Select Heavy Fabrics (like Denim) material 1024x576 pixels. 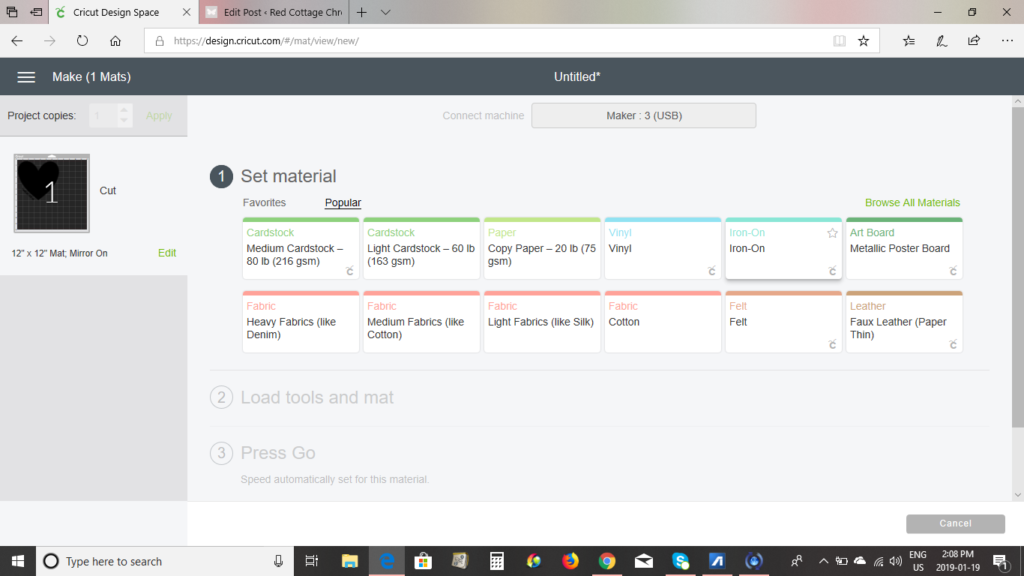pos(300,322)
